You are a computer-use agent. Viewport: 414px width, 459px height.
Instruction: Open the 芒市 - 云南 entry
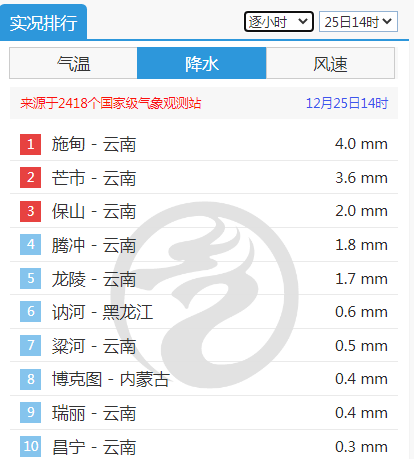click(94, 178)
